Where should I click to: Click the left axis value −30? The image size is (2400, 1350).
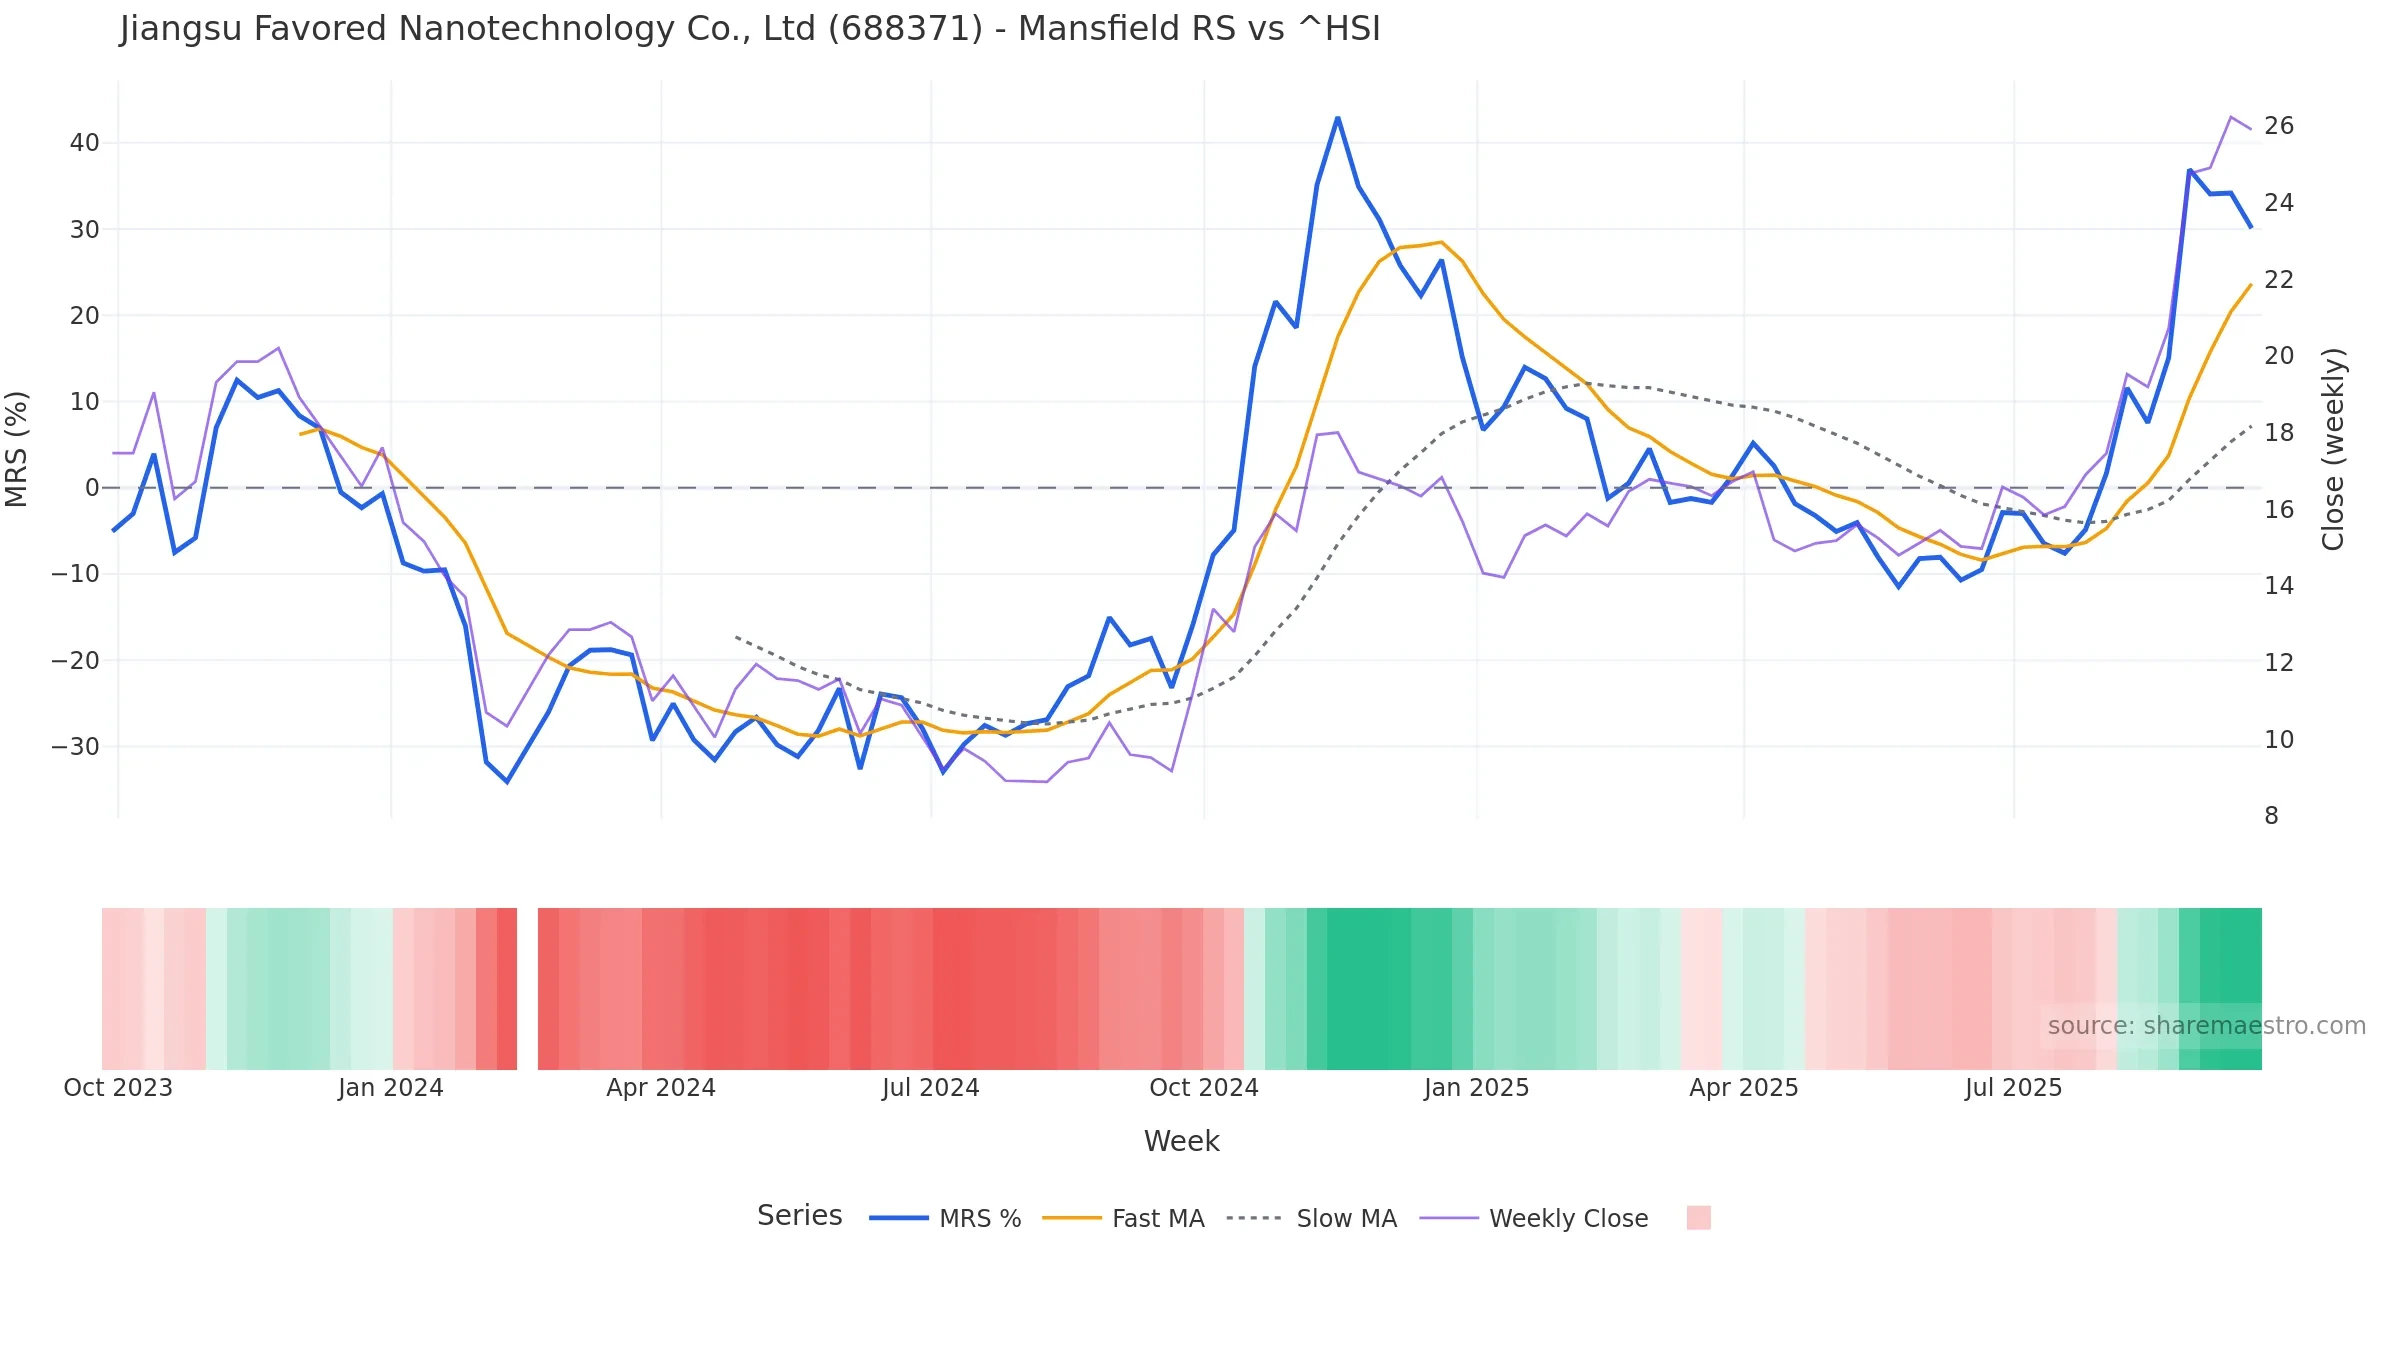76,747
